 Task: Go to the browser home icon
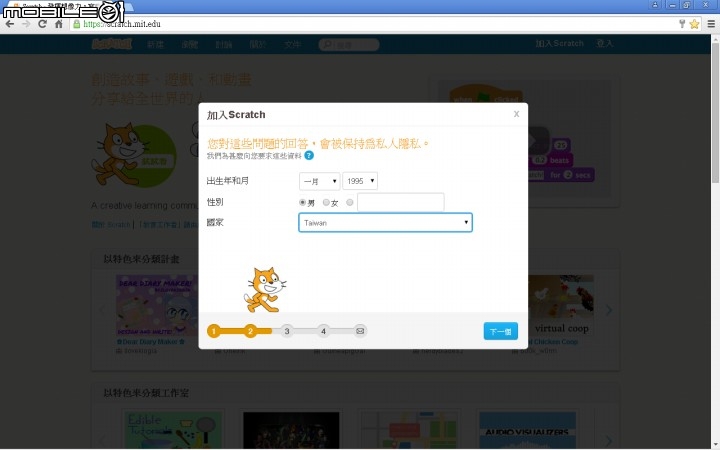tap(59, 24)
